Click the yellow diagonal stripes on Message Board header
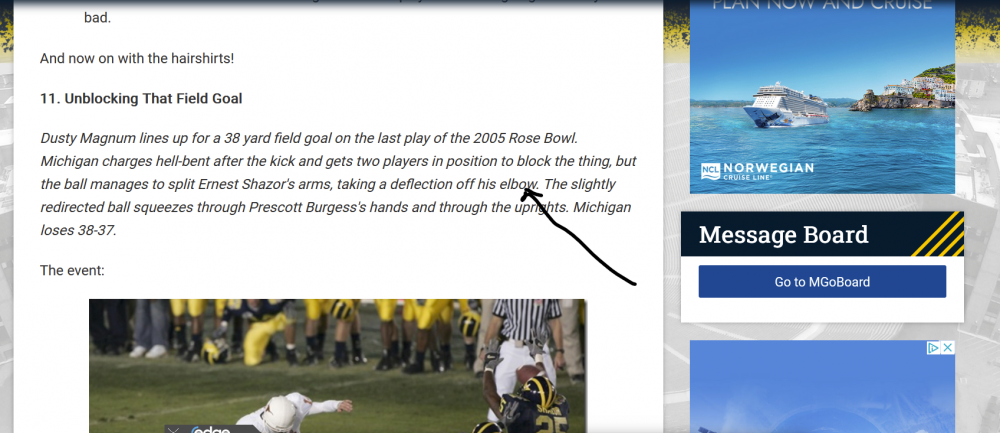Image resolution: width=1000 pixels, height=433 pixels. 939,234
